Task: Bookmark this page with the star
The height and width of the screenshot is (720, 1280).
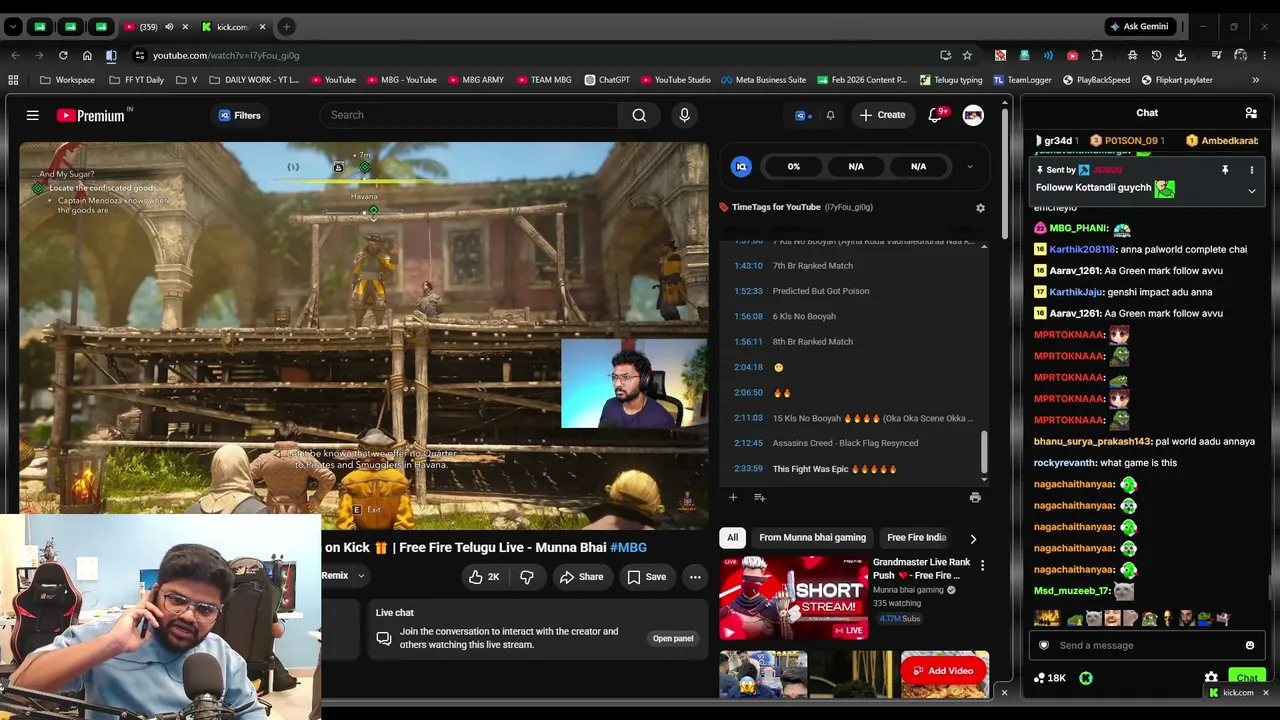Action: pos(967,55)
